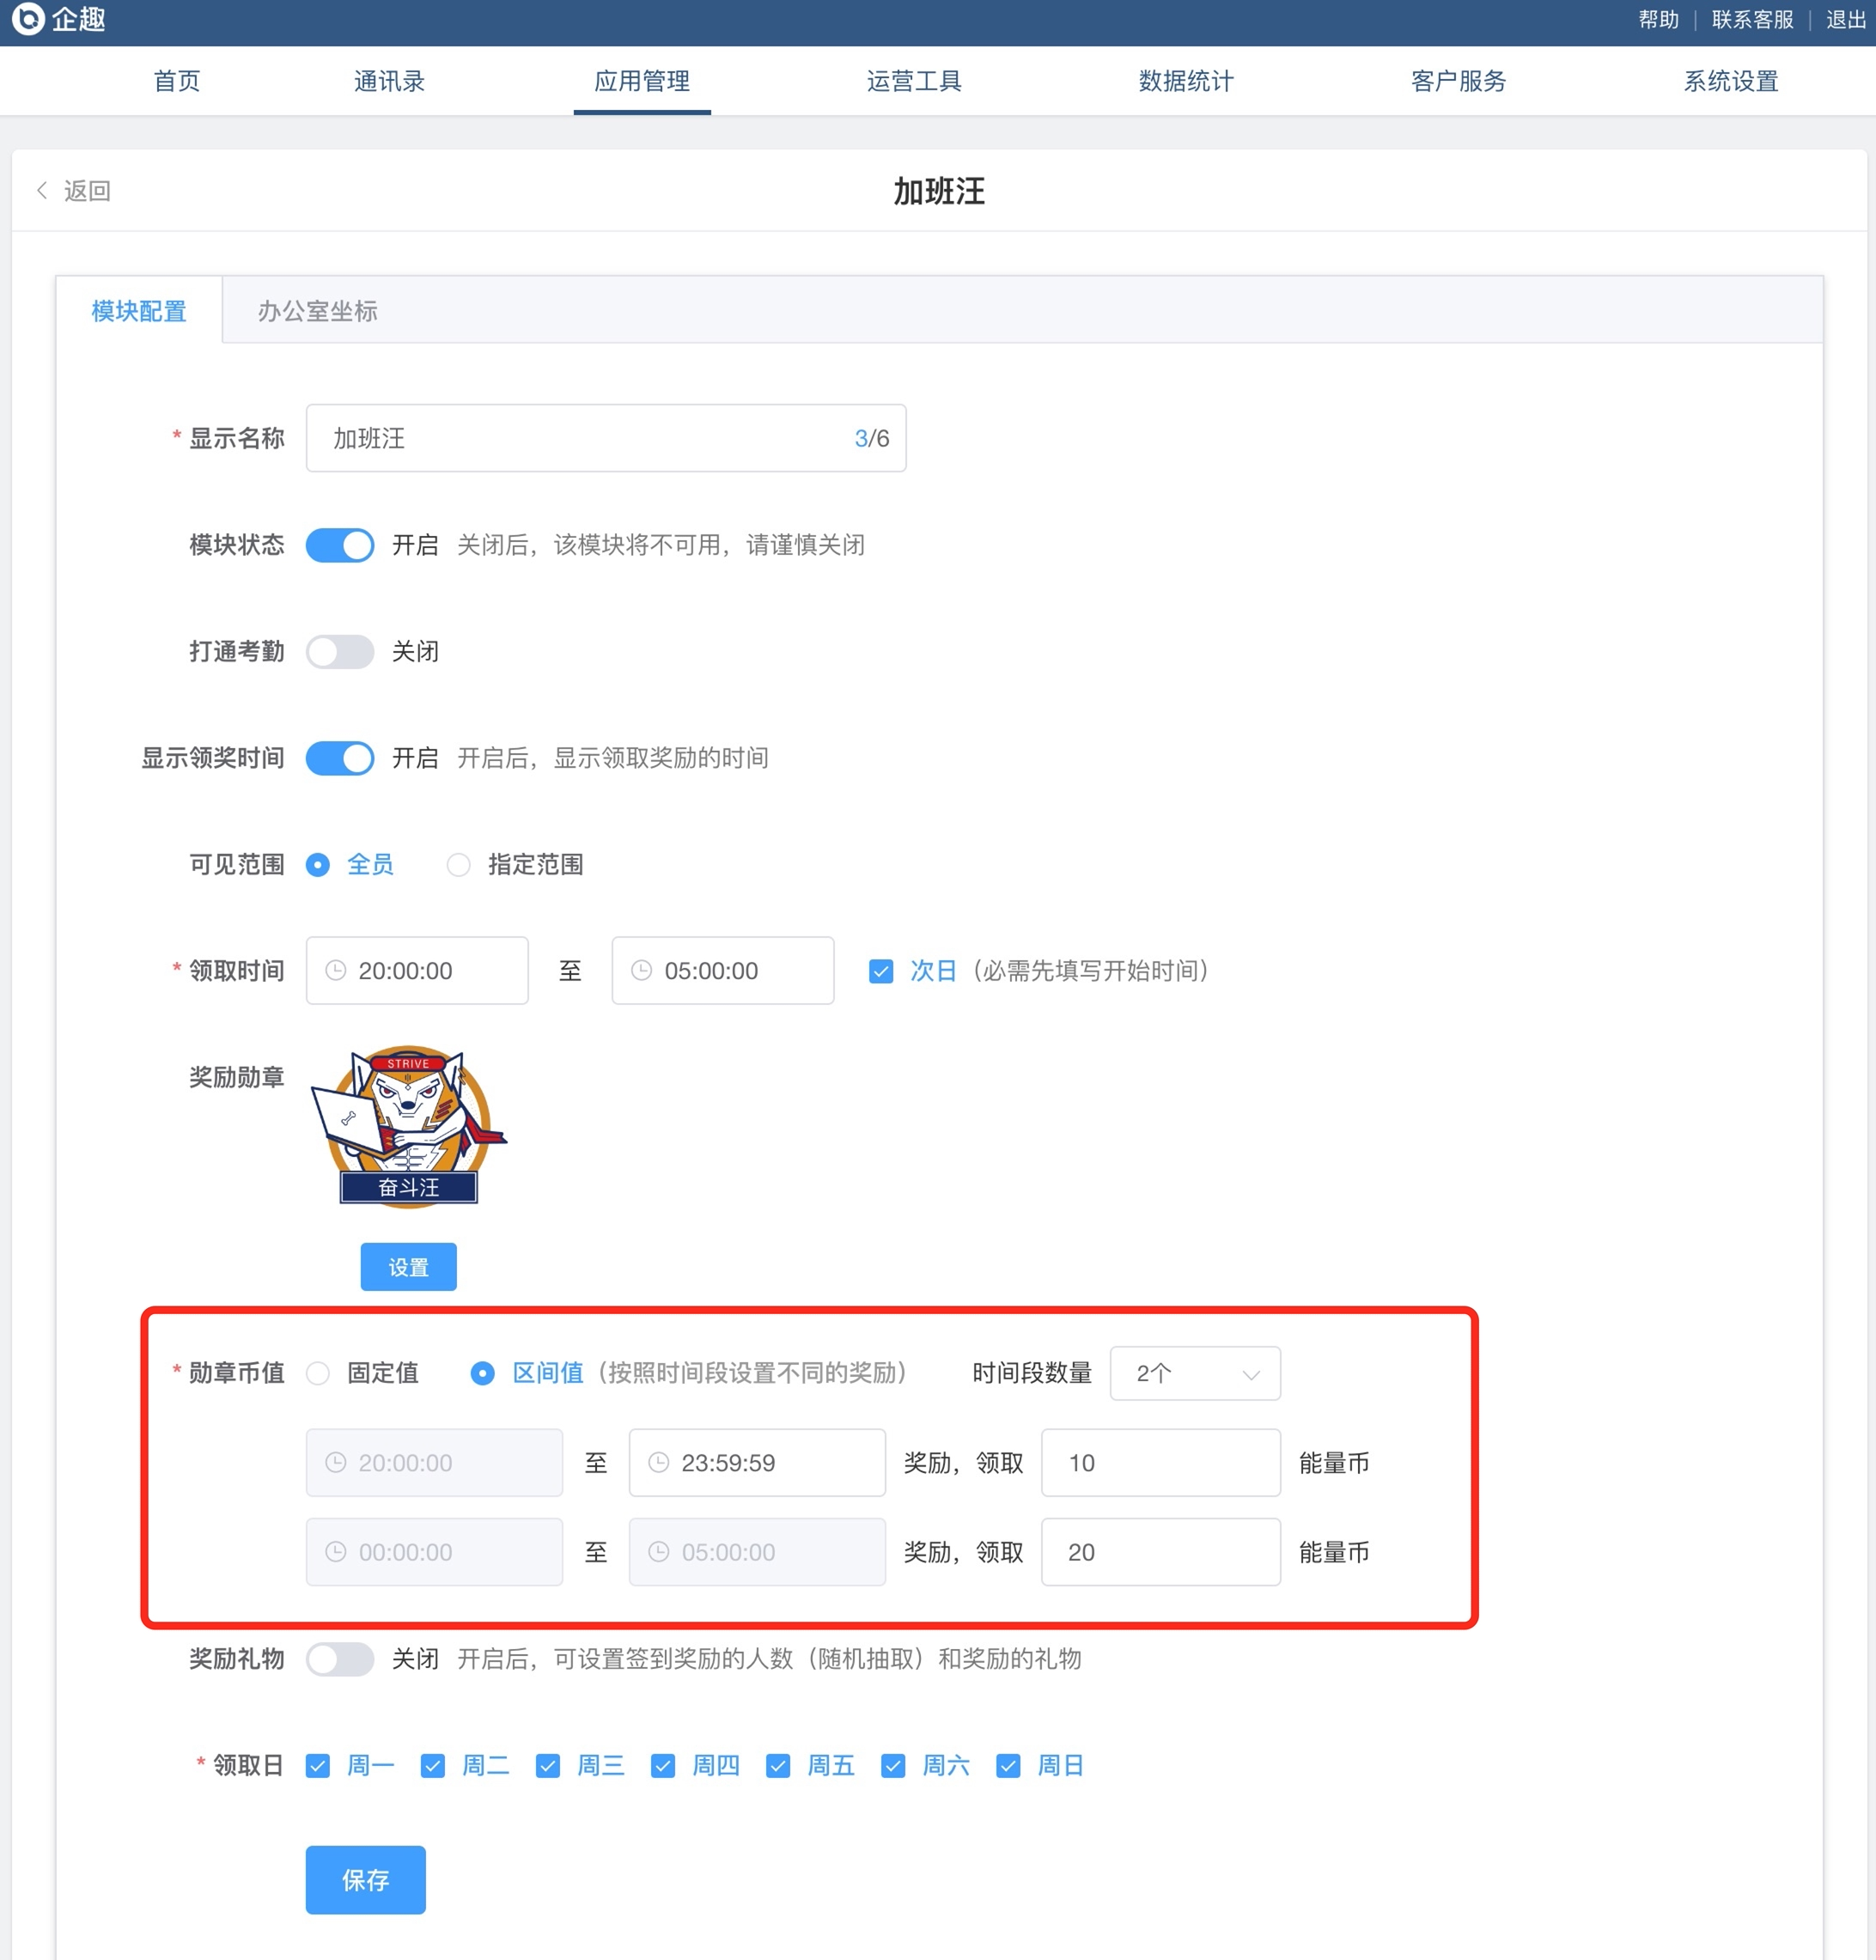
Task: Click the reward amount field showing 20
Action: [1161, 1552]
